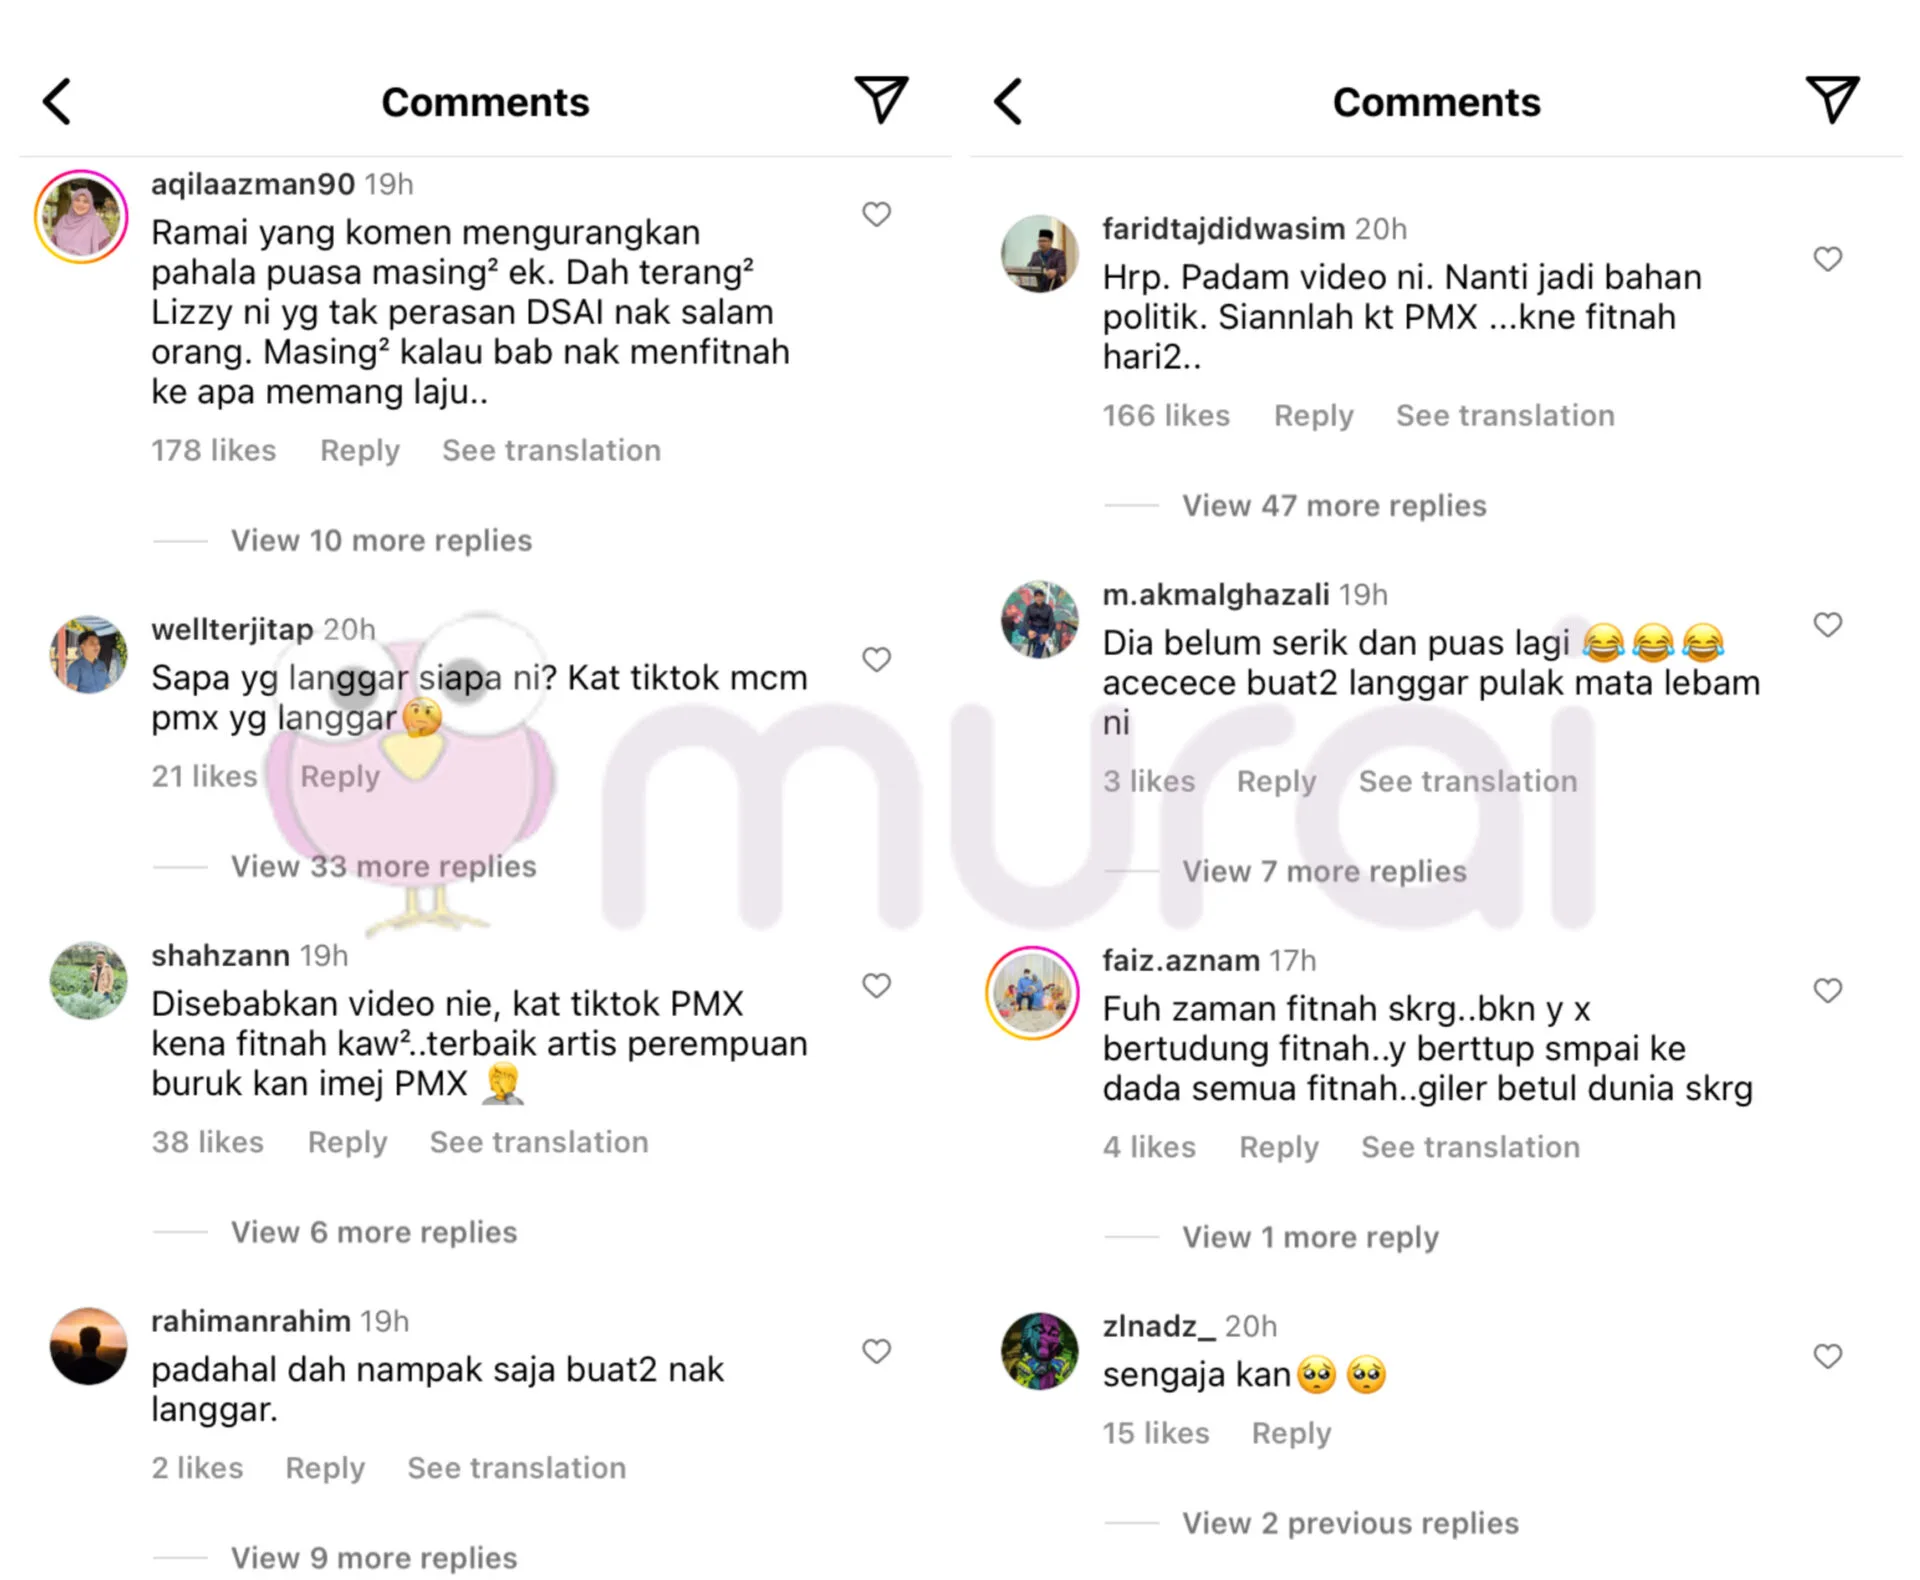The image size is (1920, 1580).
Task: Heart the comment by shahzann
Action: (877, 985)
